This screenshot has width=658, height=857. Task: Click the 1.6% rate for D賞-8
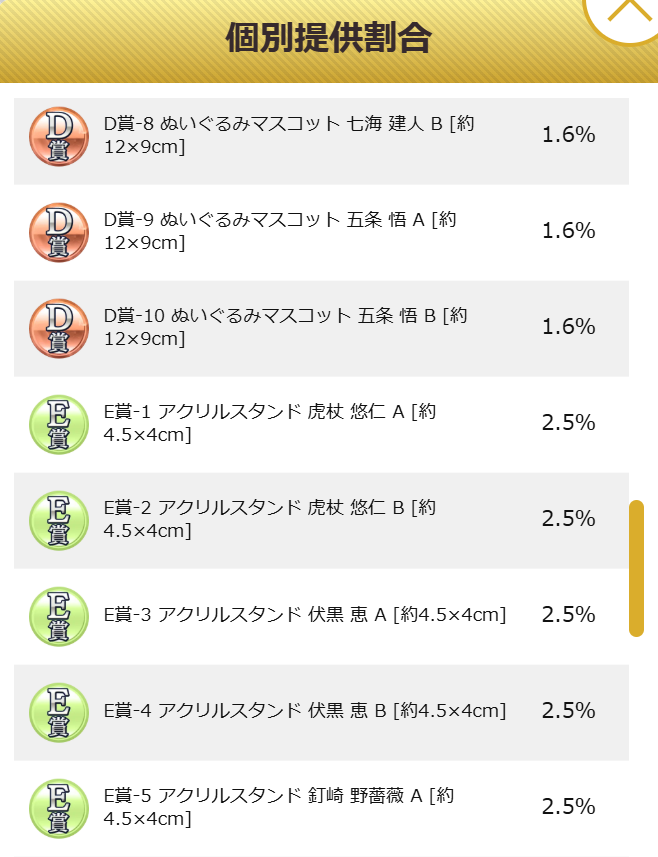[568, 134]
